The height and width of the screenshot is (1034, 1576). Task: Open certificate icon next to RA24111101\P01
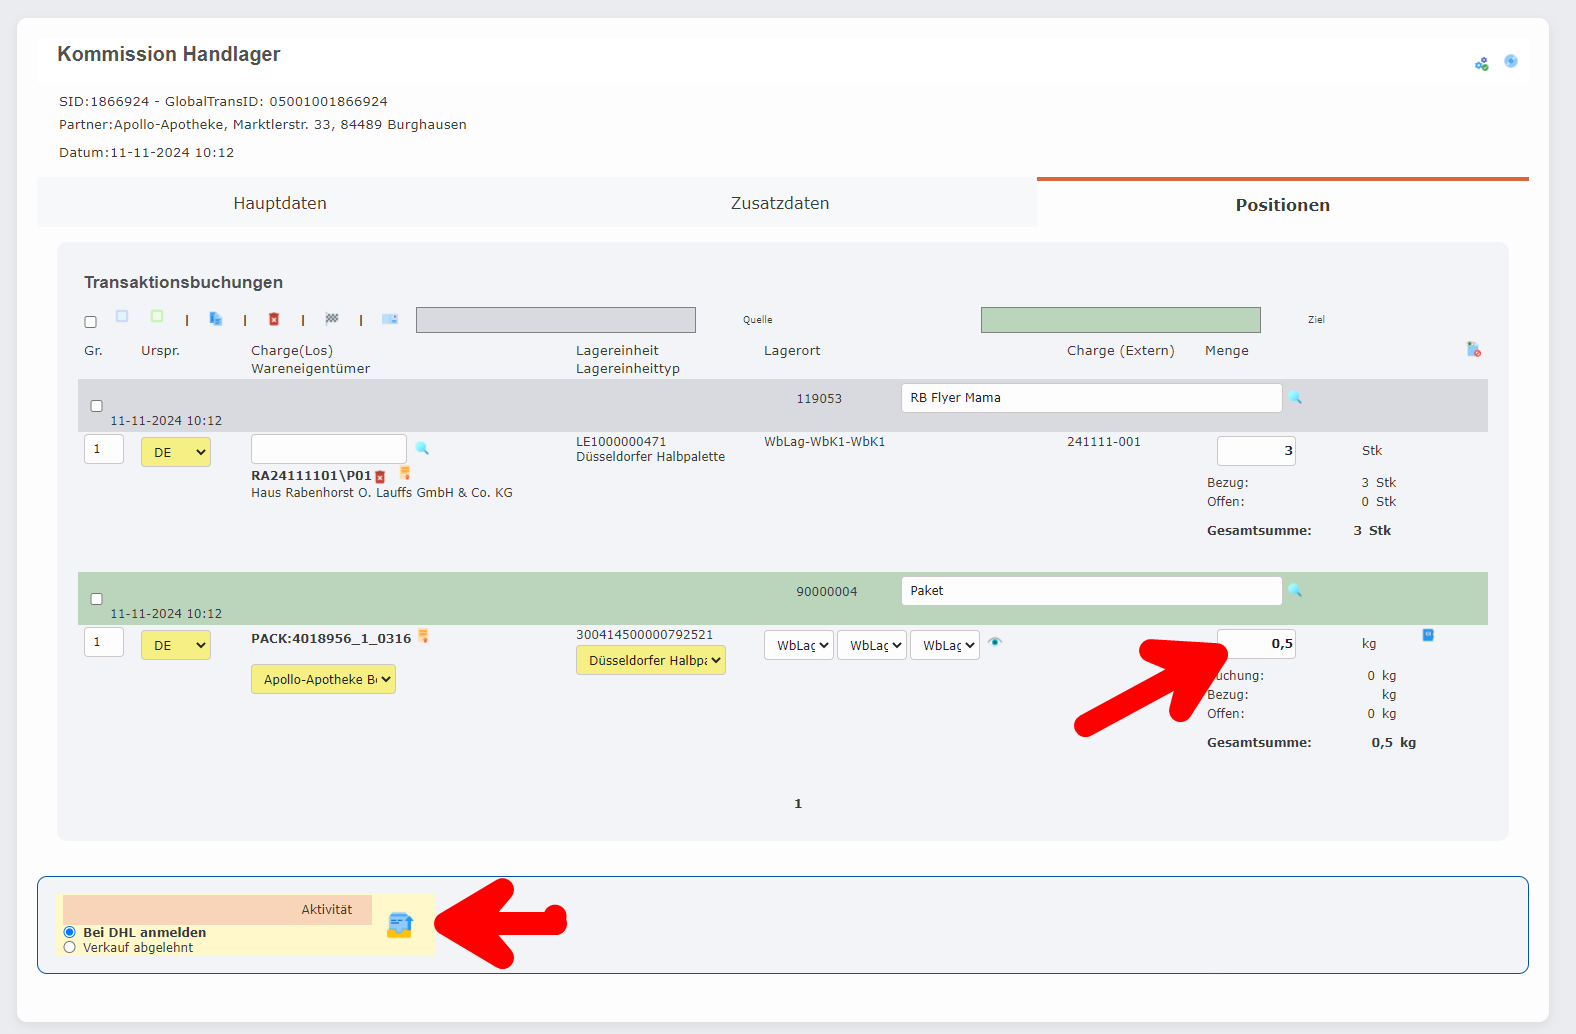point(405,473)
